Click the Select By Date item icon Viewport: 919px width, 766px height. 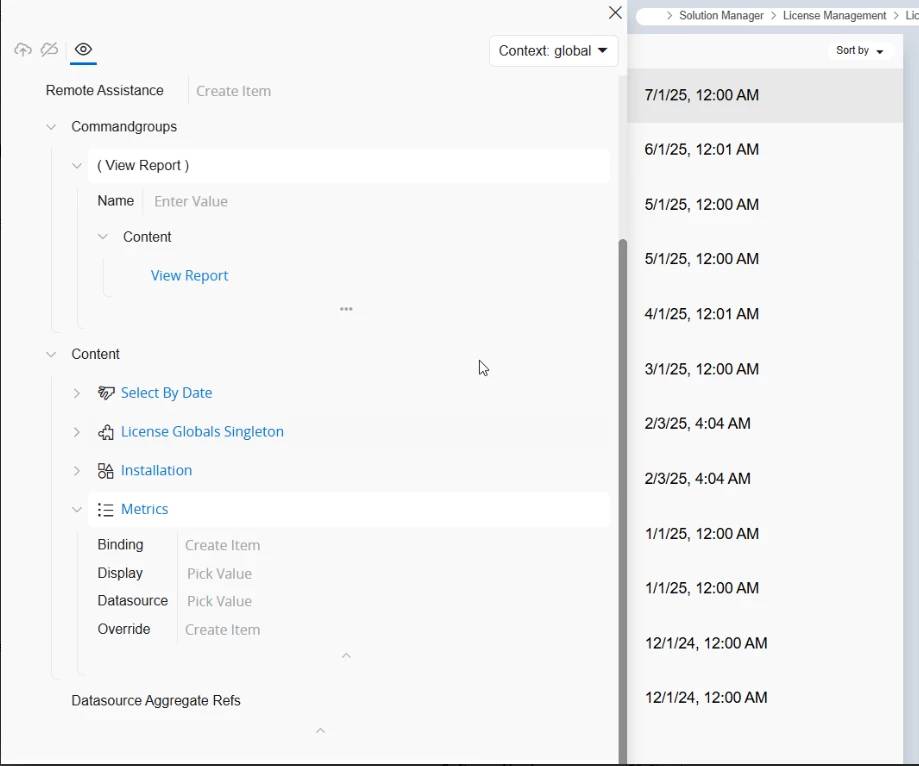click(106, 393)
